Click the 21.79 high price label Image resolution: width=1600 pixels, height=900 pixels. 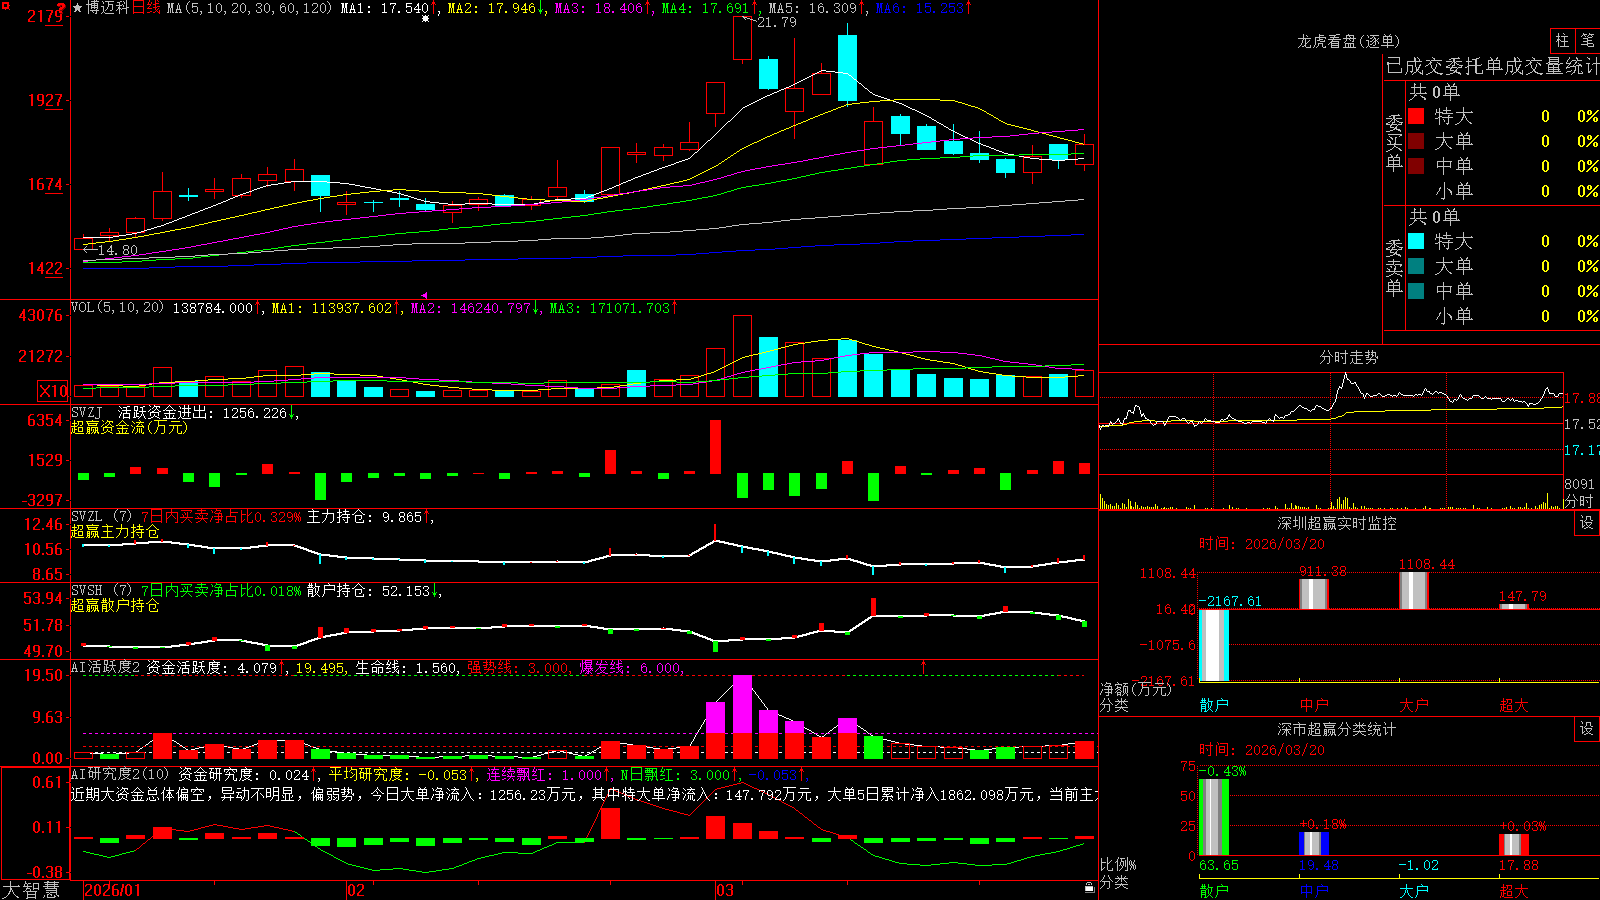[777, 22]
